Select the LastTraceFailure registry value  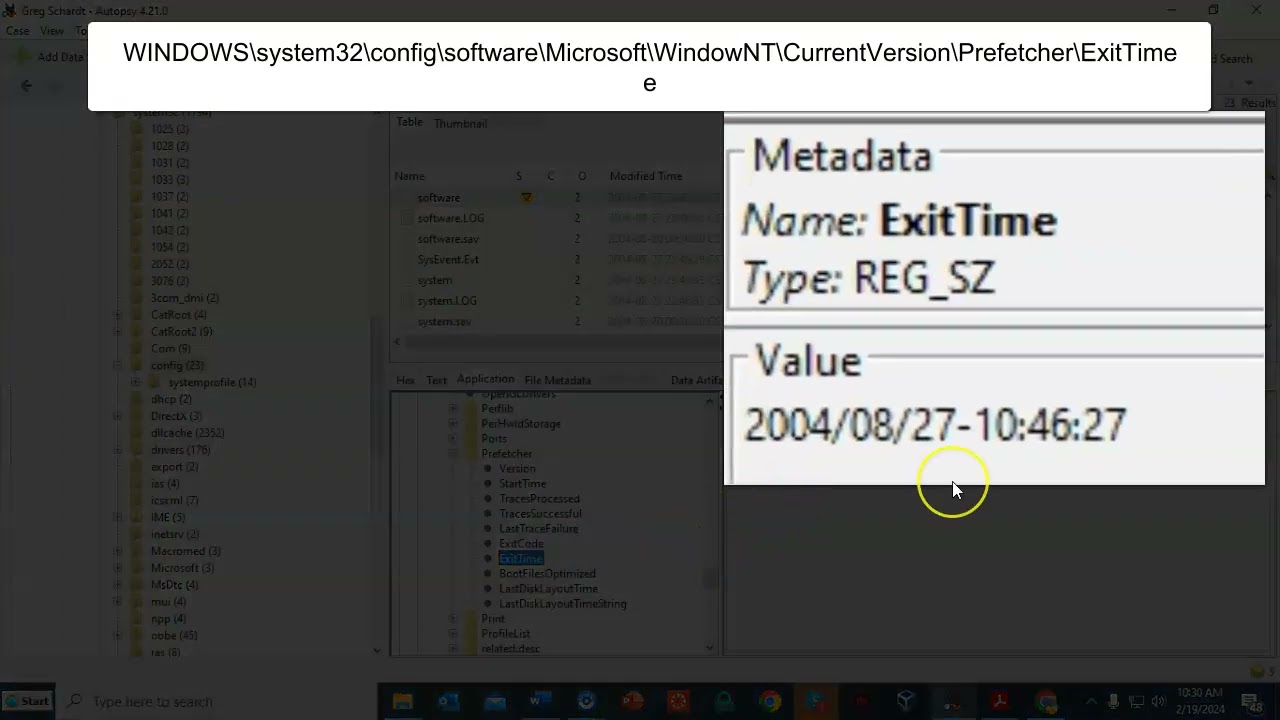click(x=538, y=529)
